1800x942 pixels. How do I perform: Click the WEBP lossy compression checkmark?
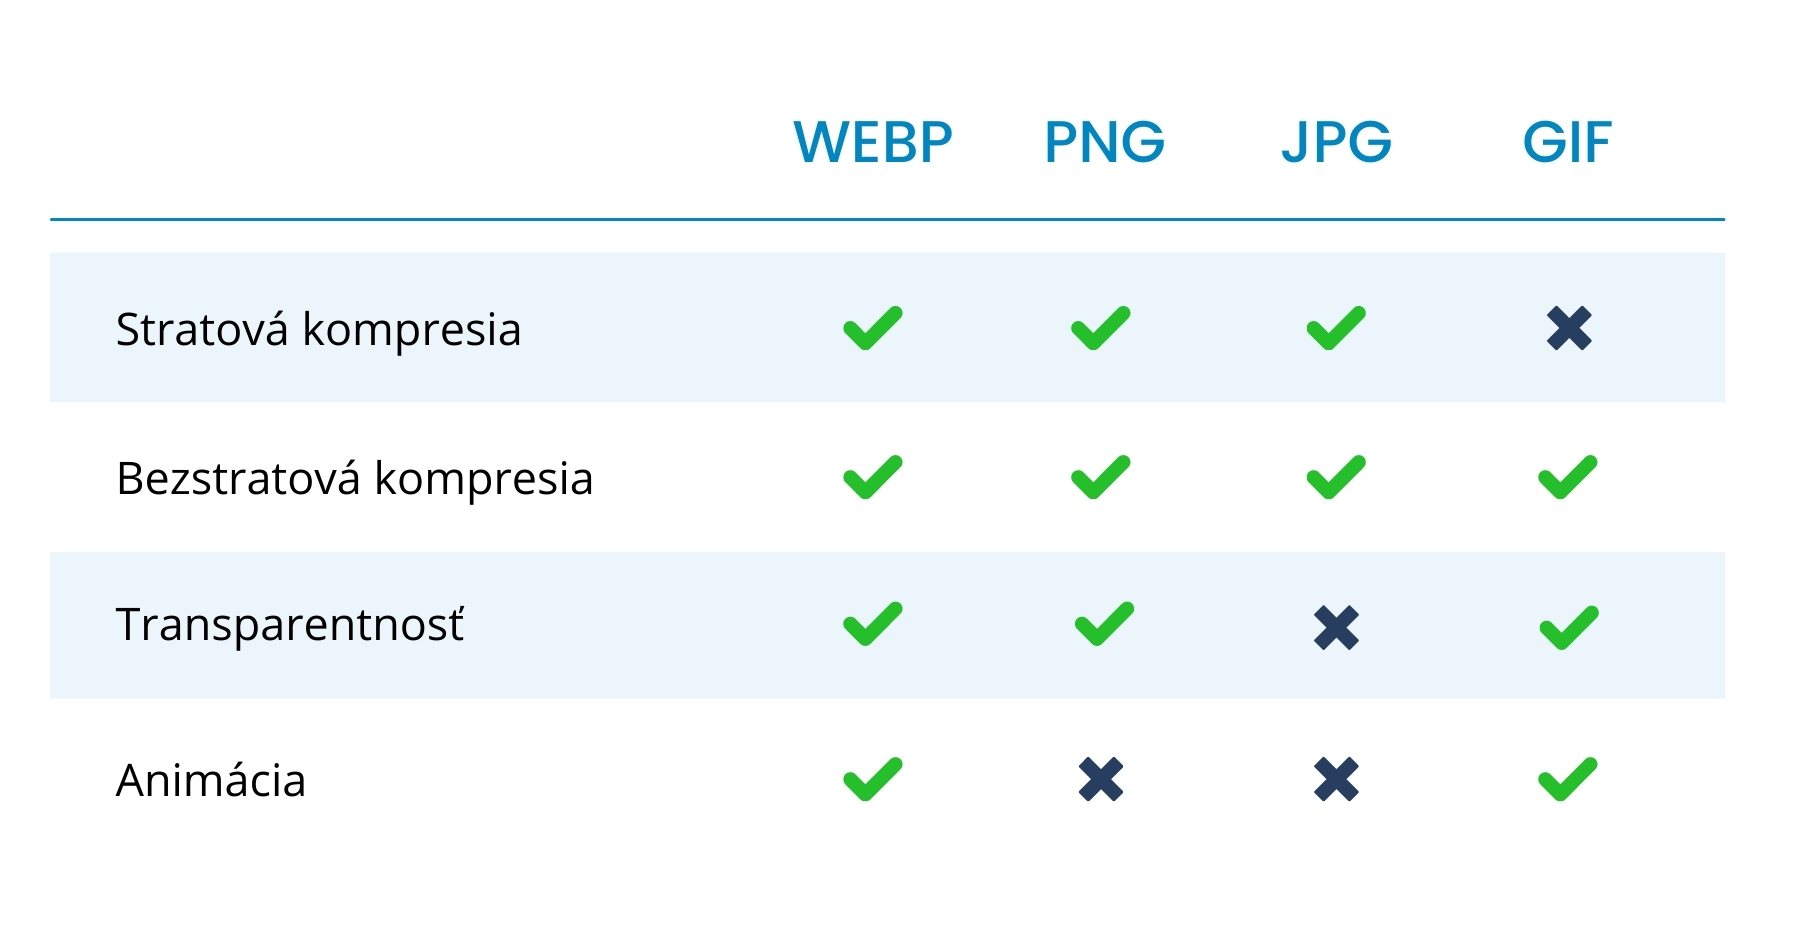pos(872,328)
